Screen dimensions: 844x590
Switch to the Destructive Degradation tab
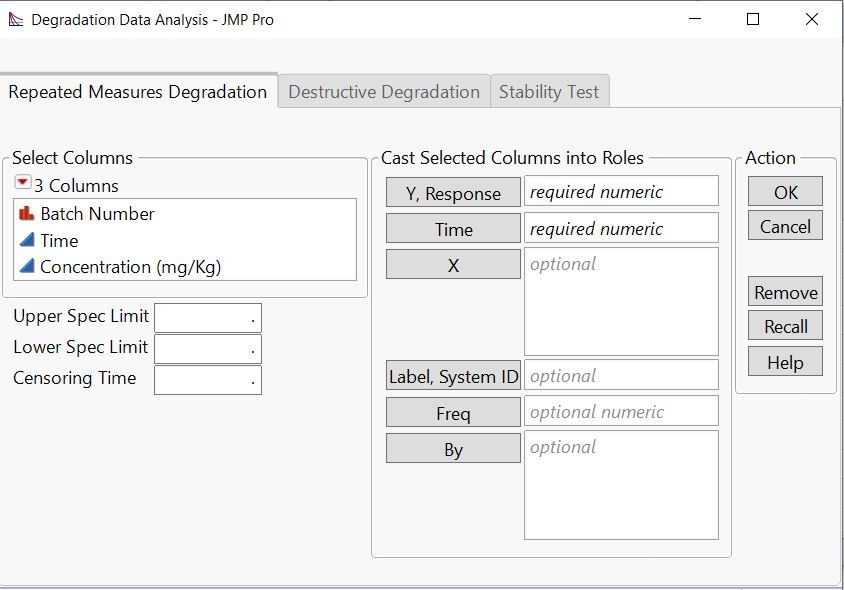[385, 91]
